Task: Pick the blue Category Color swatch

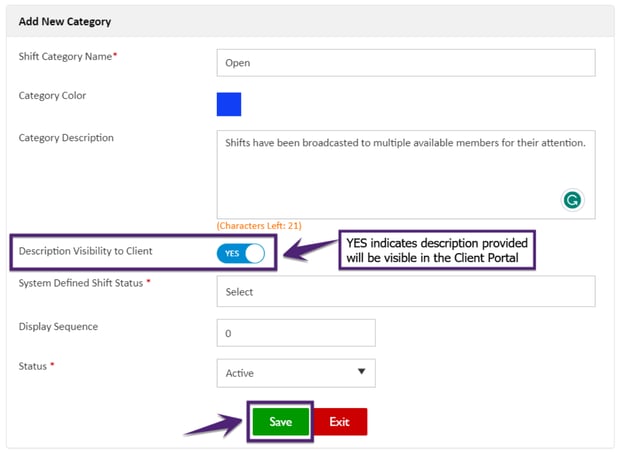Action: click(x=229, y=104)
